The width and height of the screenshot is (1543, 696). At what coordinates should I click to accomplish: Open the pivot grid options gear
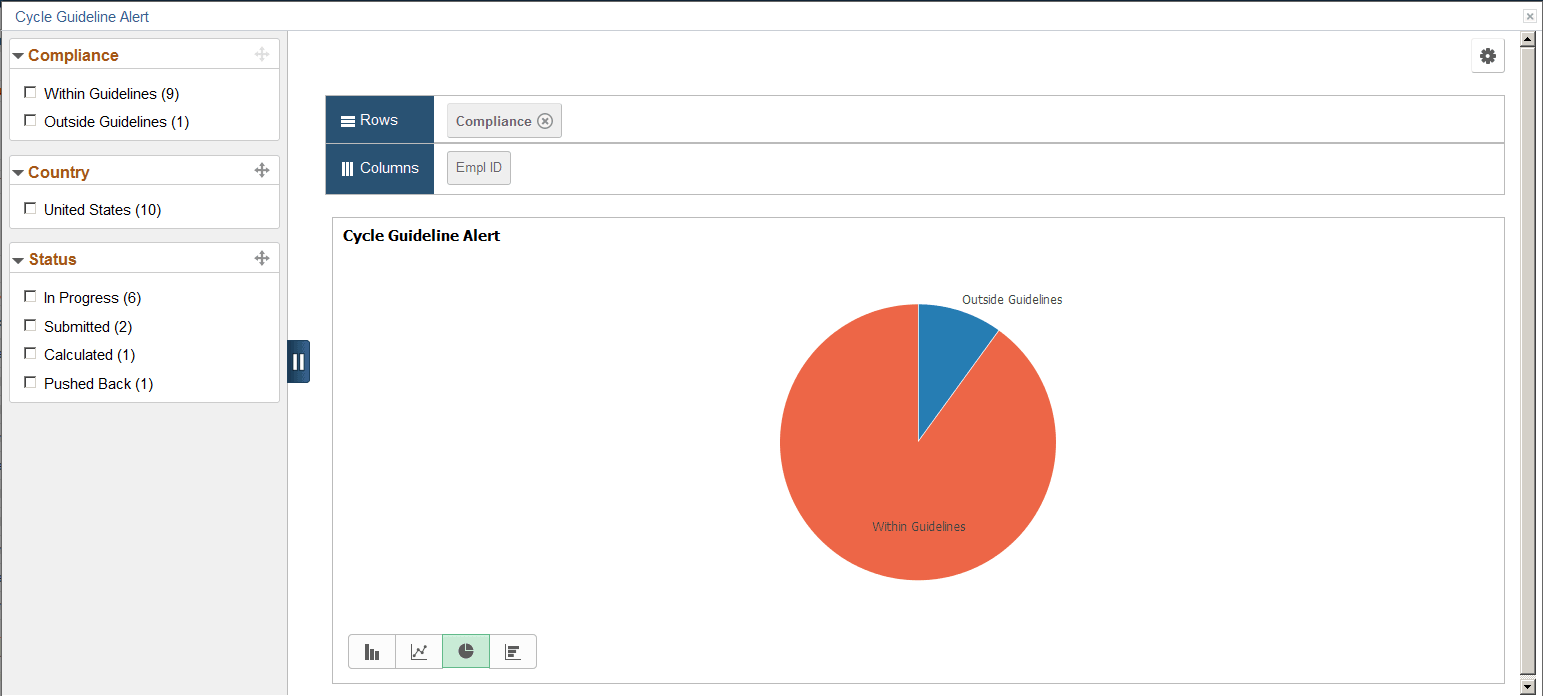pos(1487,56)
